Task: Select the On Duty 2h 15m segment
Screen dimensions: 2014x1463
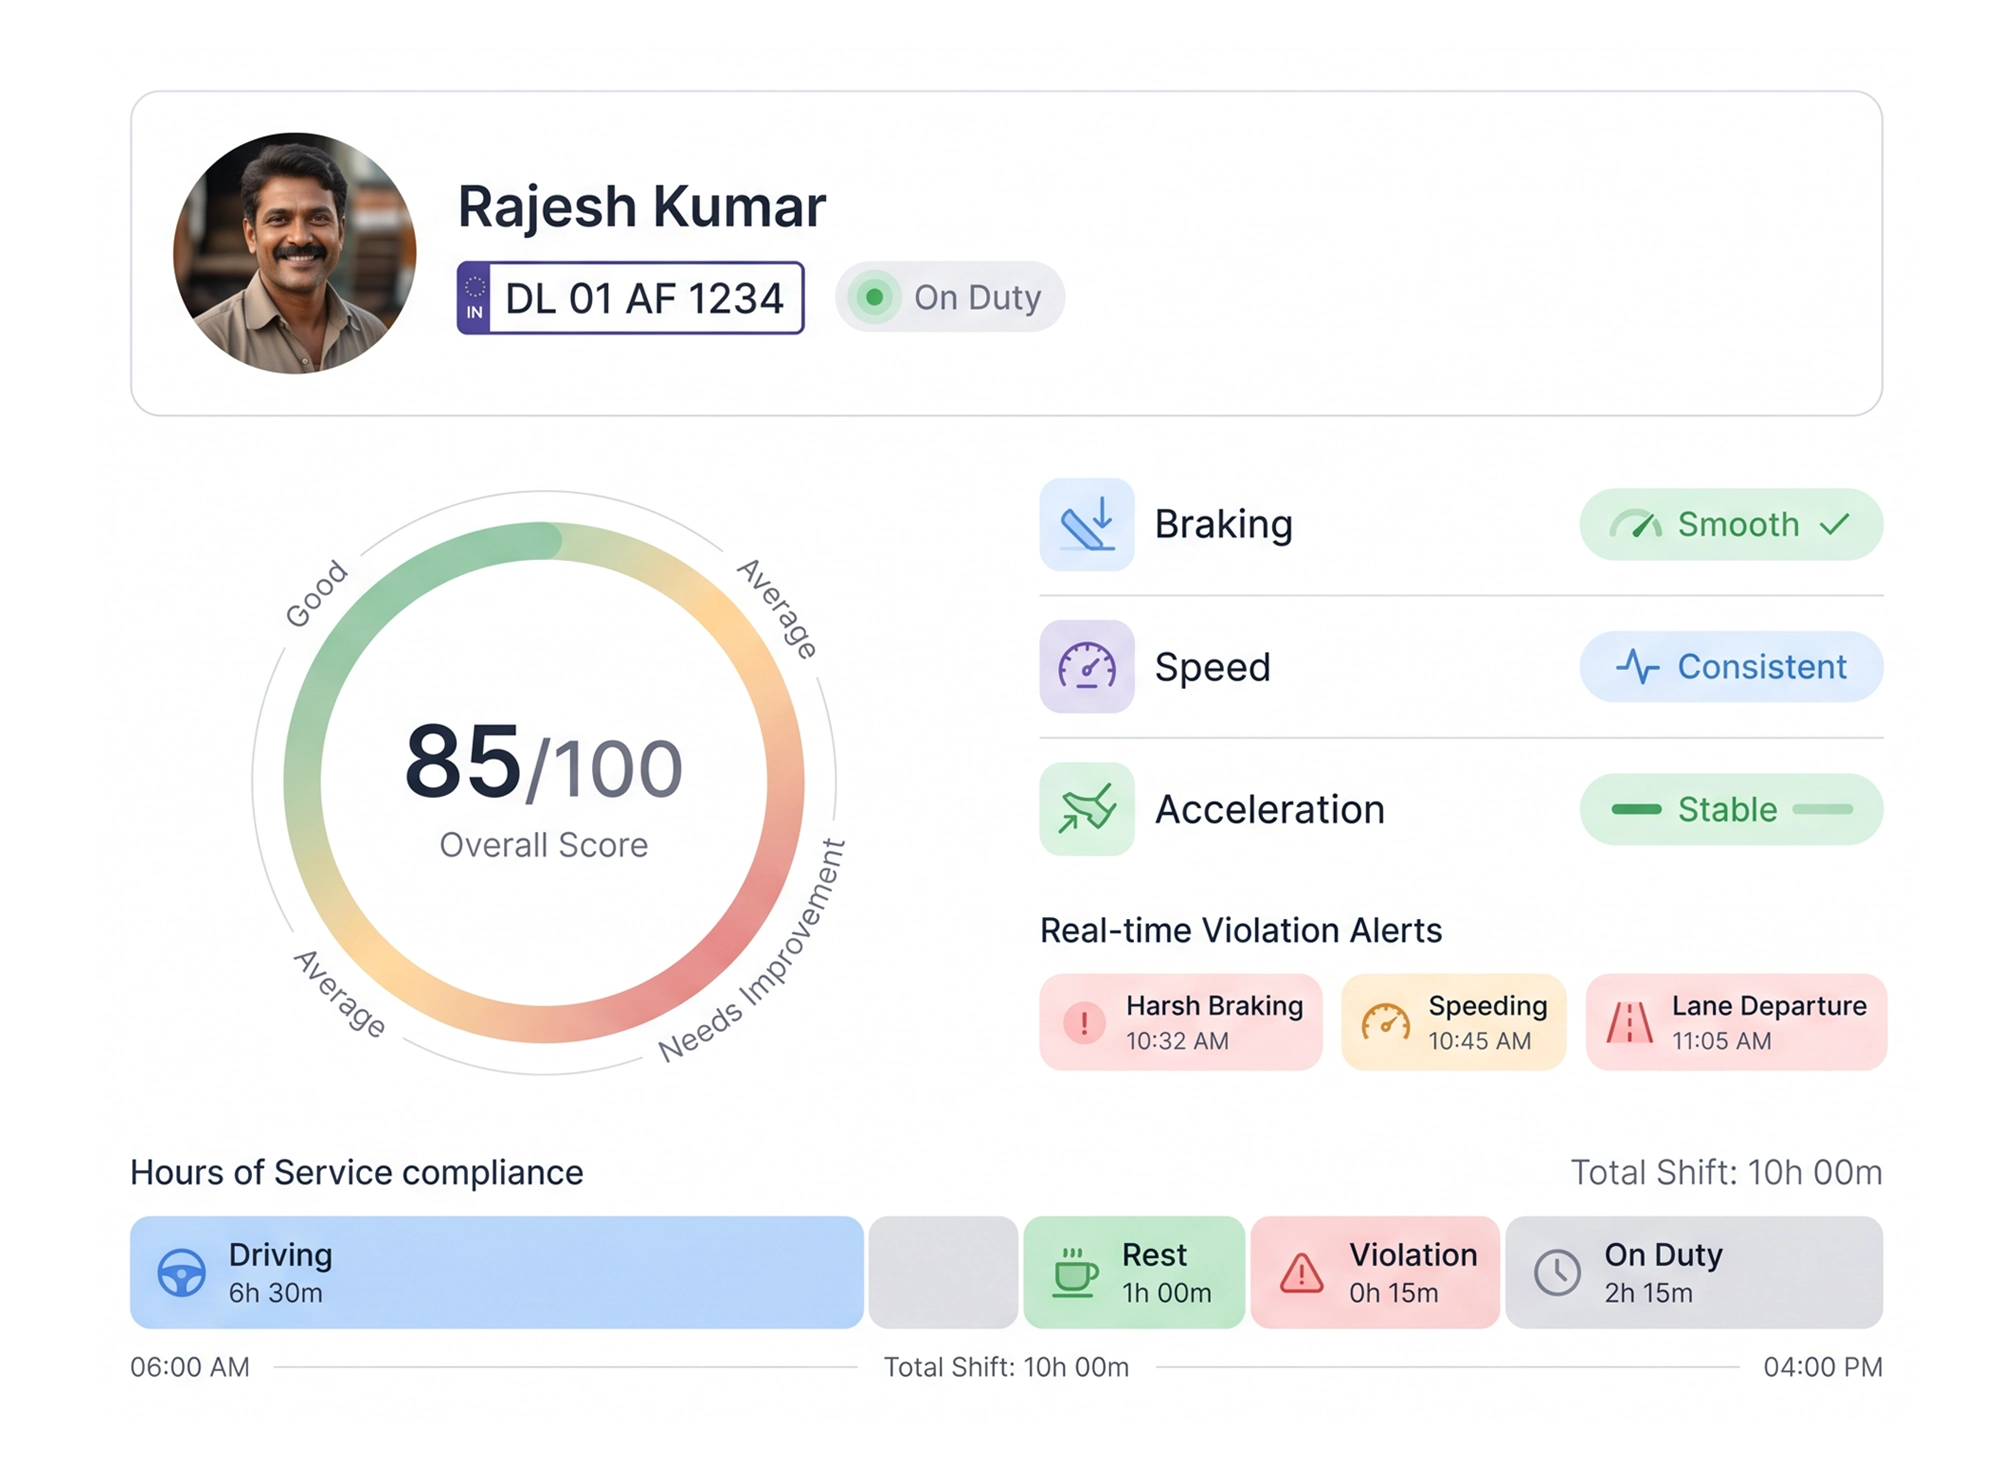Action: coord(1694,1272)
